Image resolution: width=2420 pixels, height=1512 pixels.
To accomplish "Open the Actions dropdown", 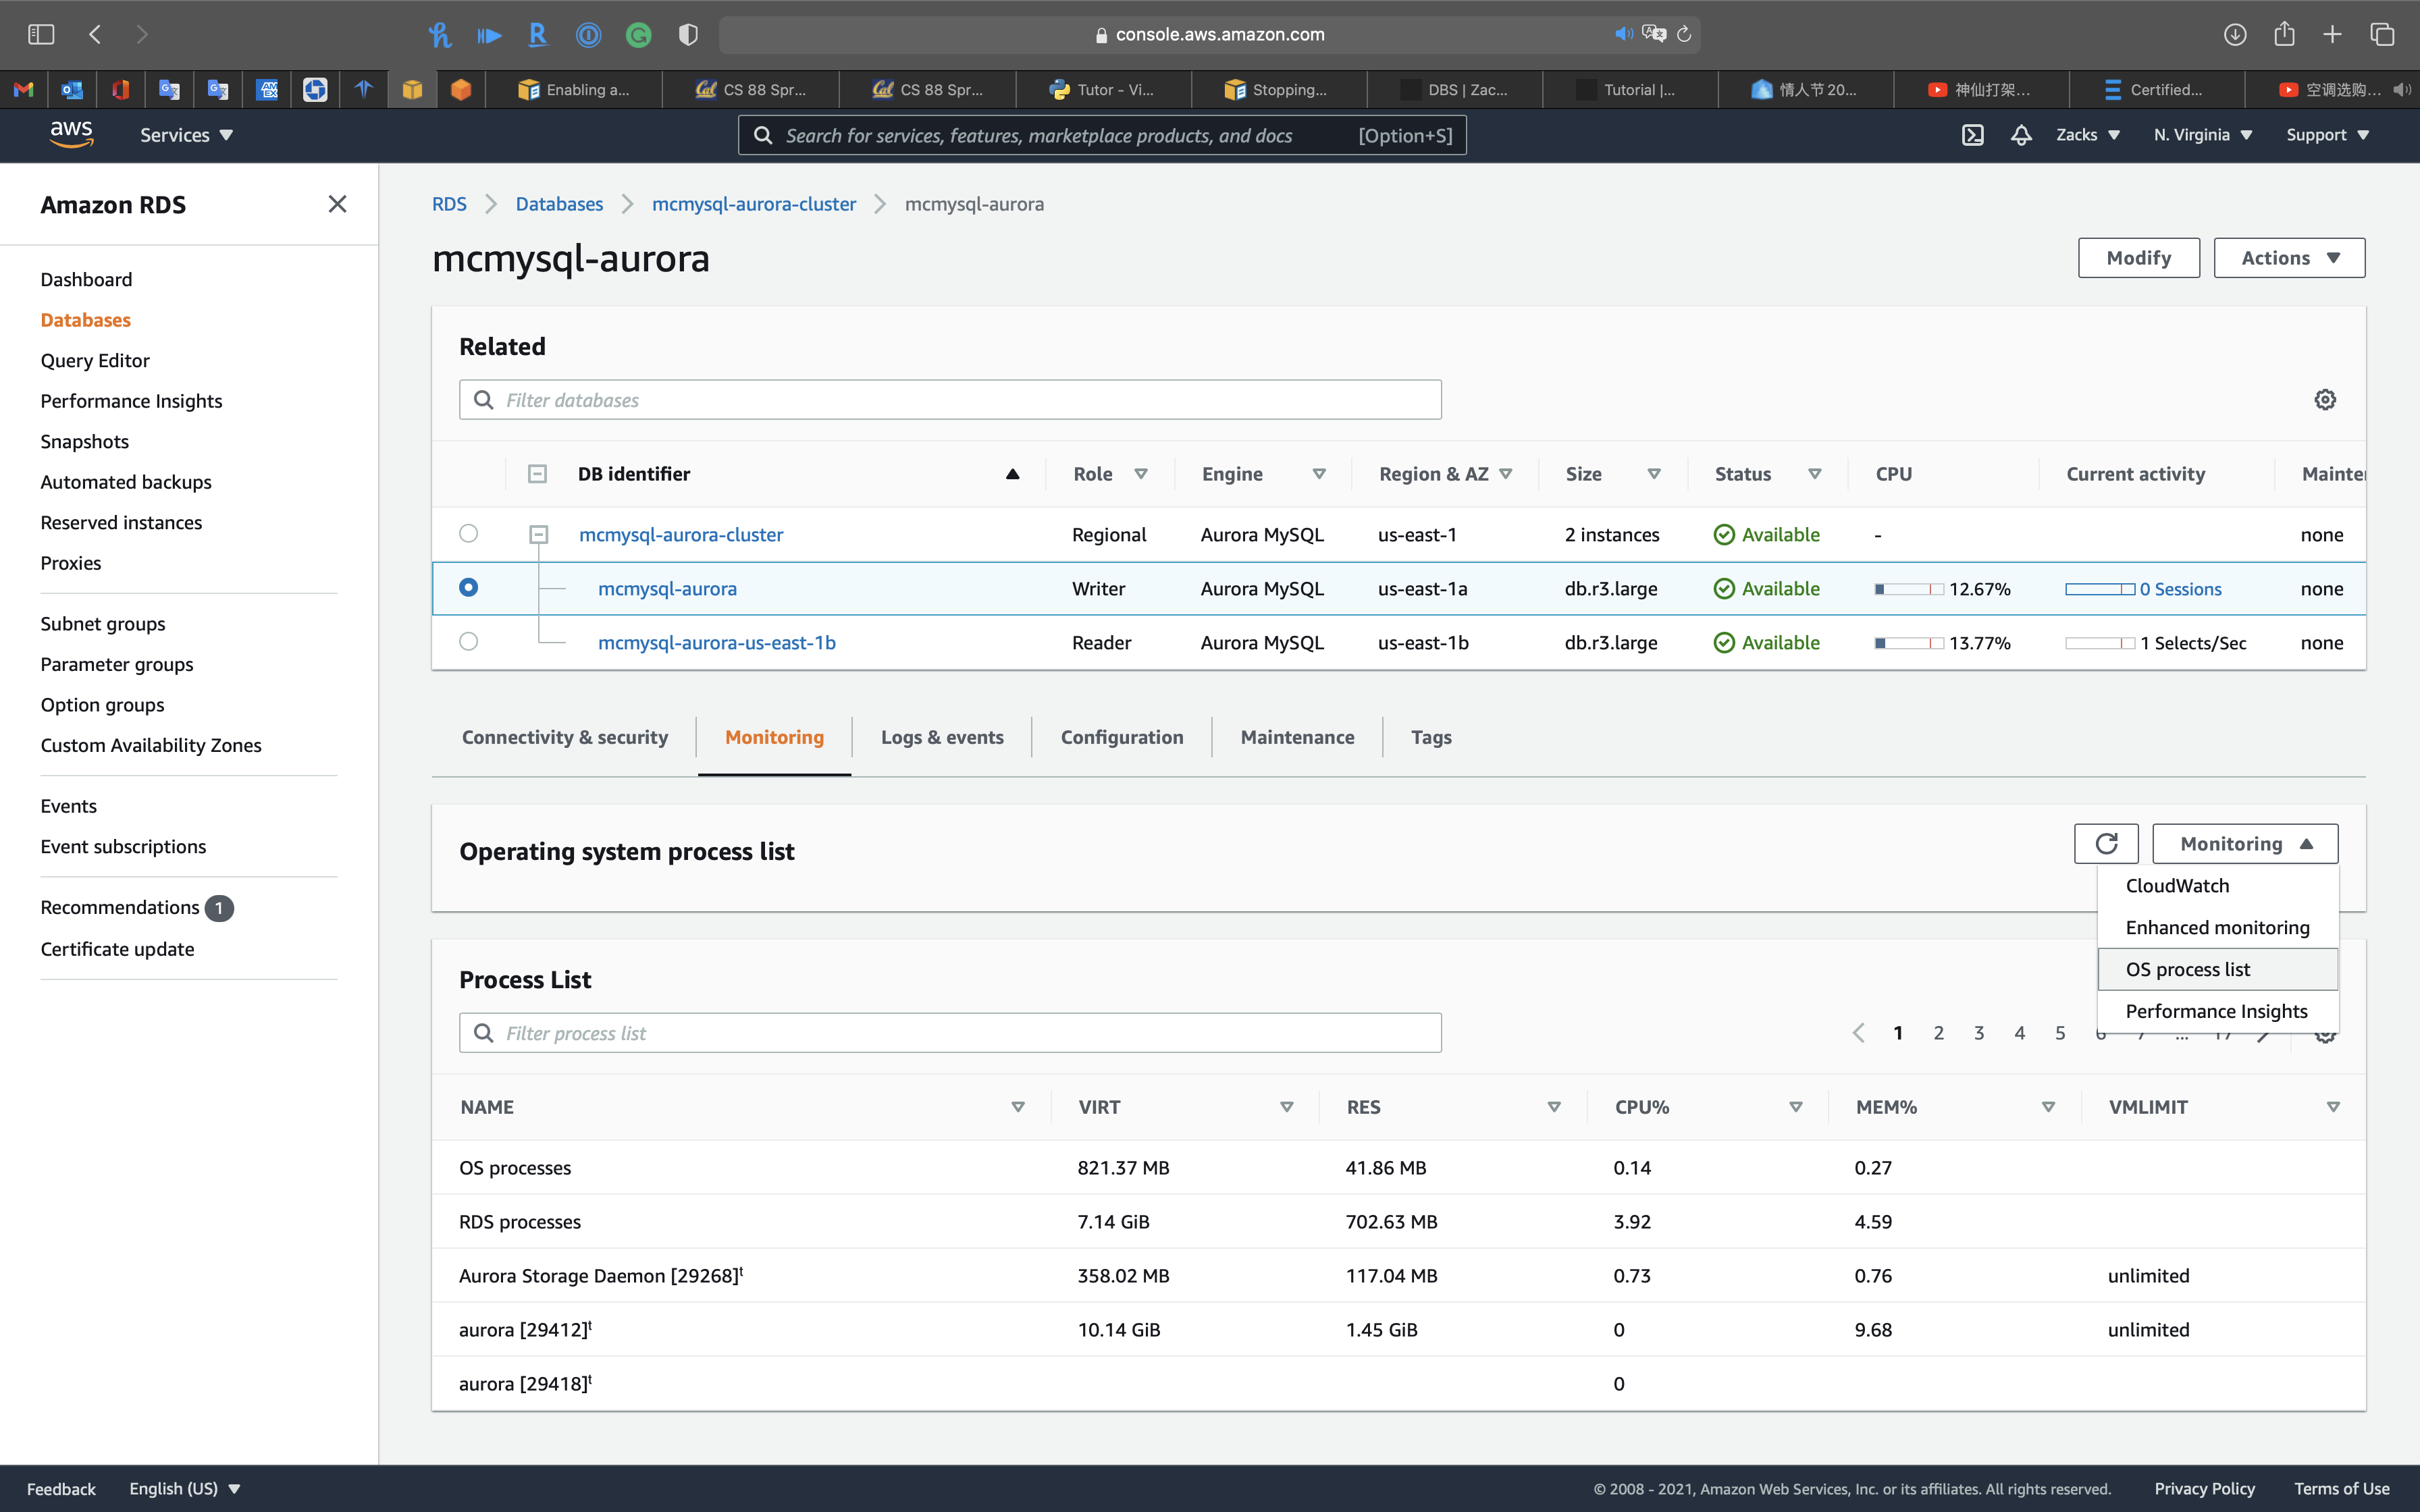I will coord(2289,258).
